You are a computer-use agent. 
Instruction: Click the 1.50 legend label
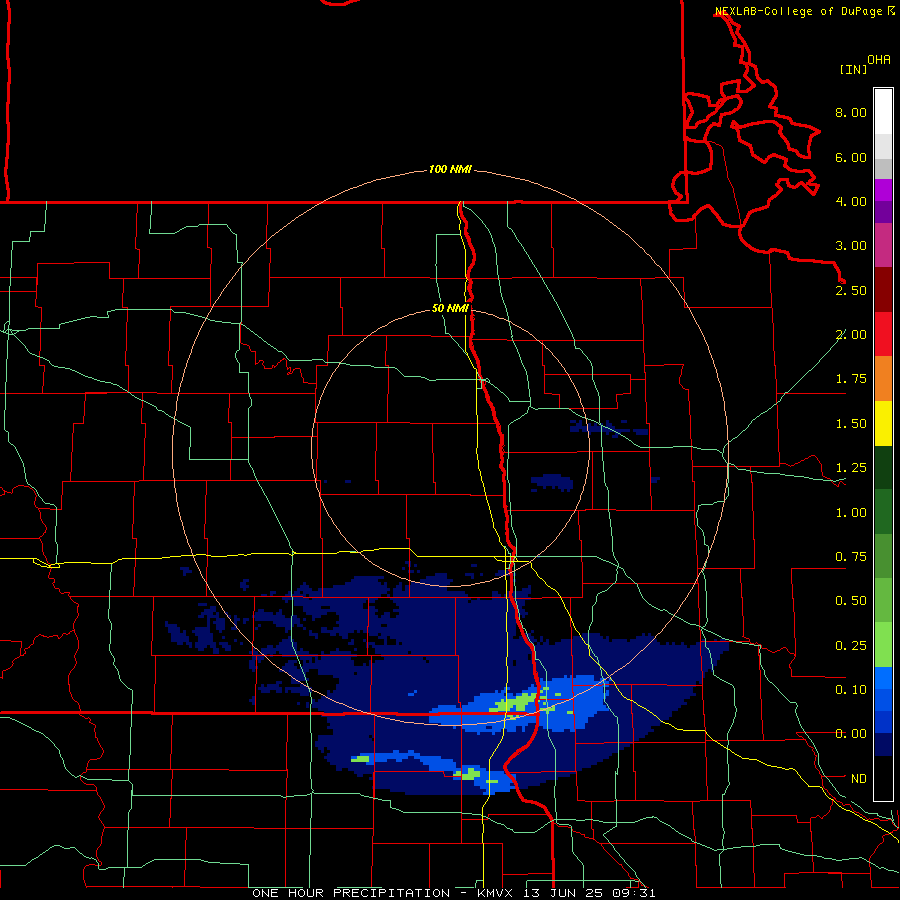851,424
